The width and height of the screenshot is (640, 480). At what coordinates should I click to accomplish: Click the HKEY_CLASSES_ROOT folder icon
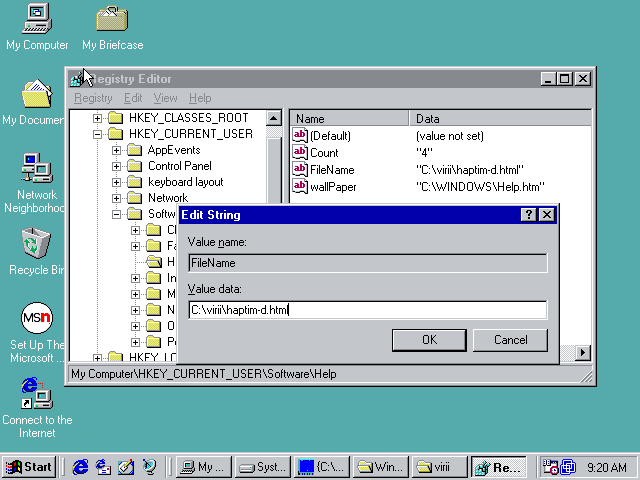coord(116,118)
